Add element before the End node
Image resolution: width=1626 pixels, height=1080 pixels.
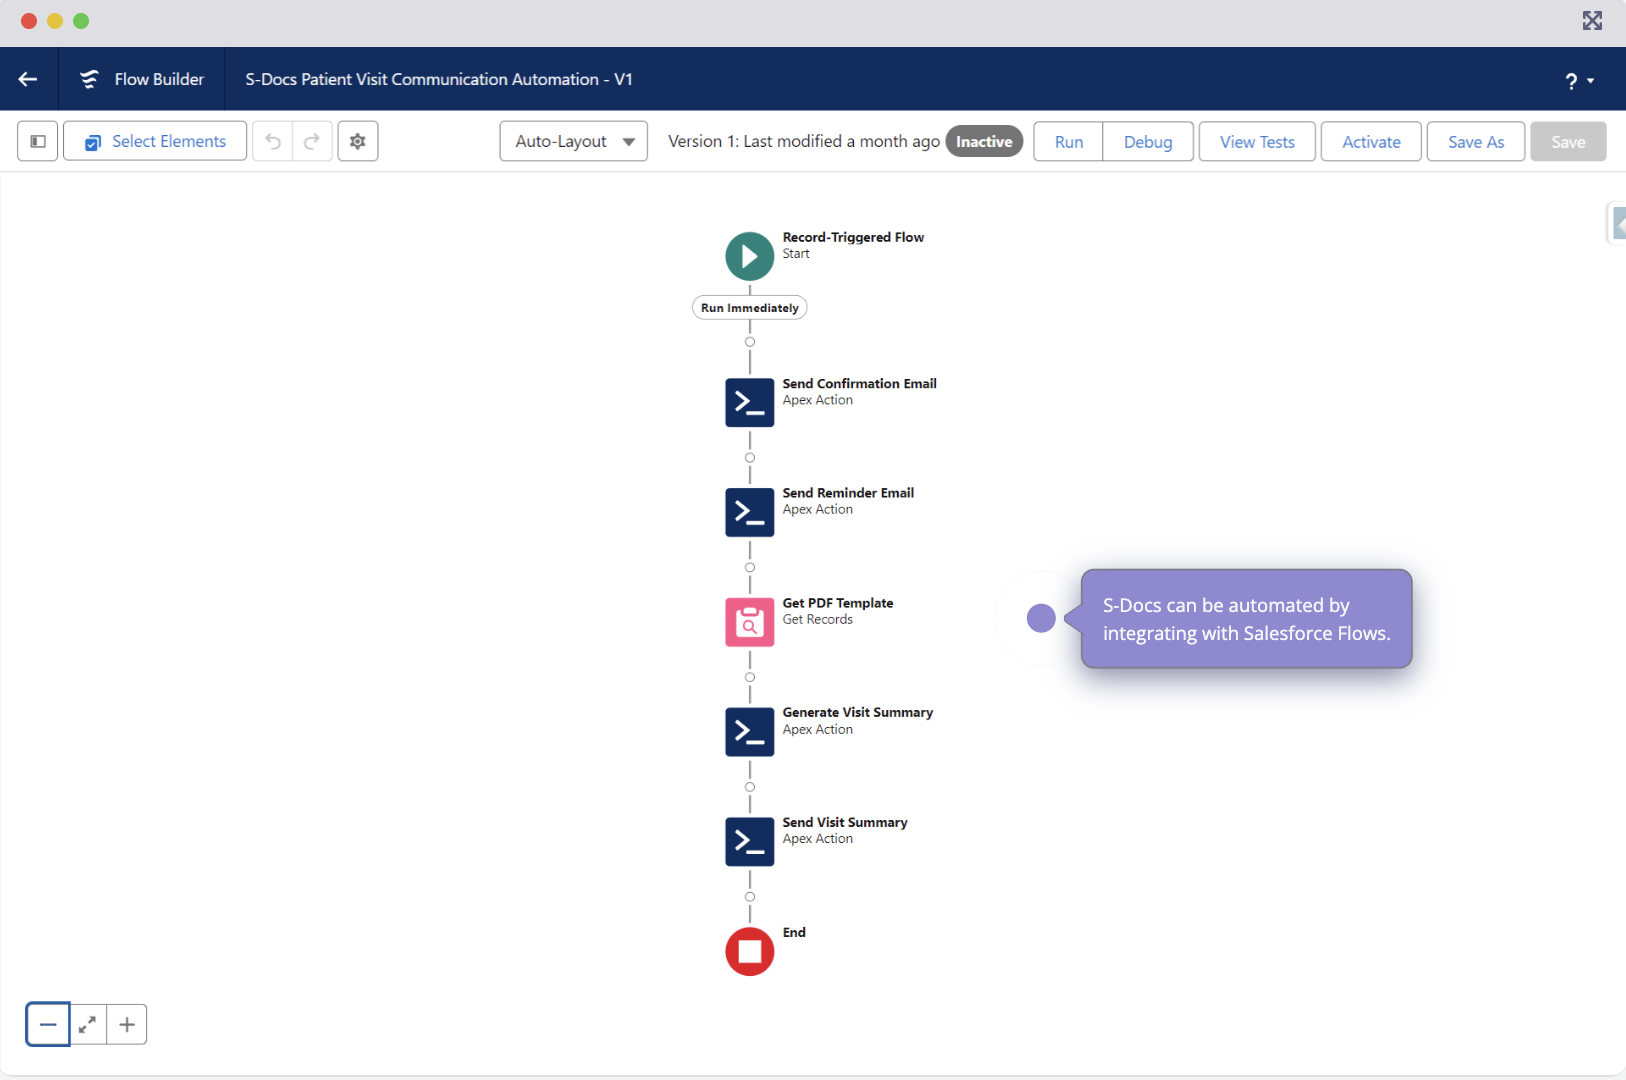[x=750, y=897]
